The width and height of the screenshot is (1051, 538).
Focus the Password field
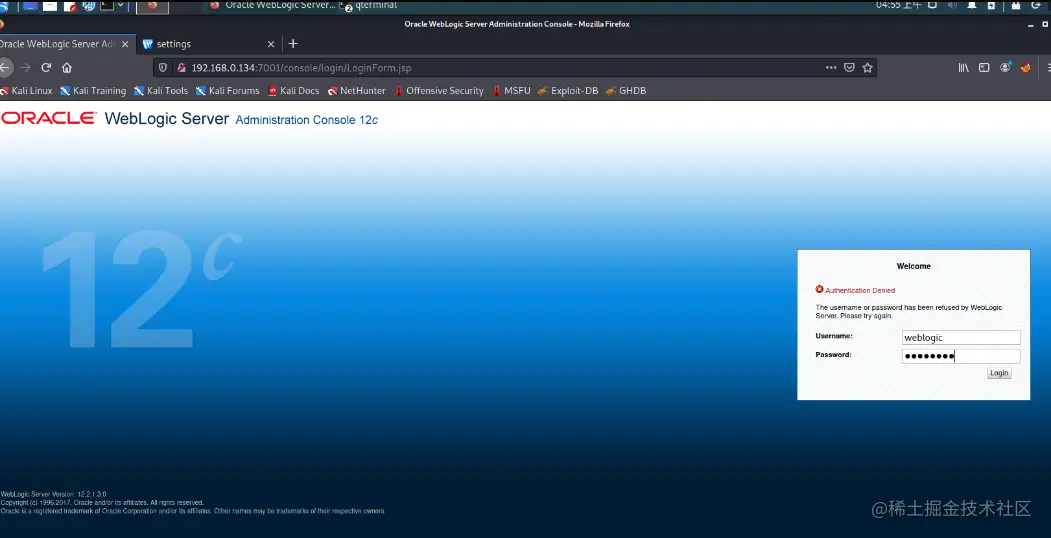961,356
